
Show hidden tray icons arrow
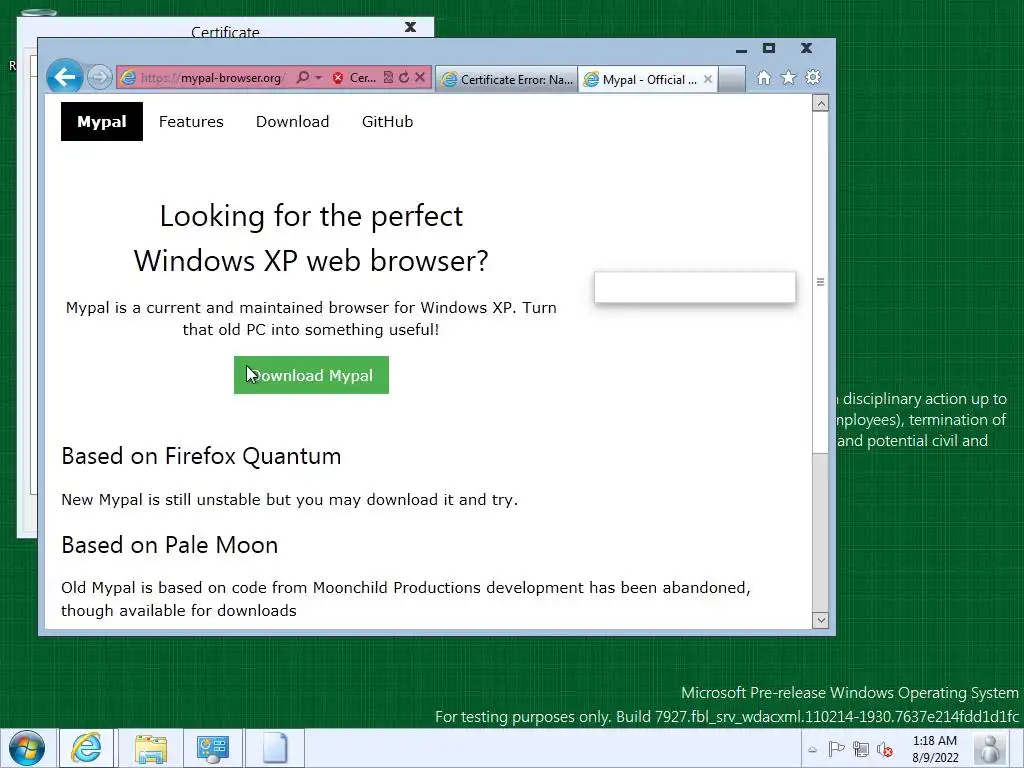coord(812,749)
